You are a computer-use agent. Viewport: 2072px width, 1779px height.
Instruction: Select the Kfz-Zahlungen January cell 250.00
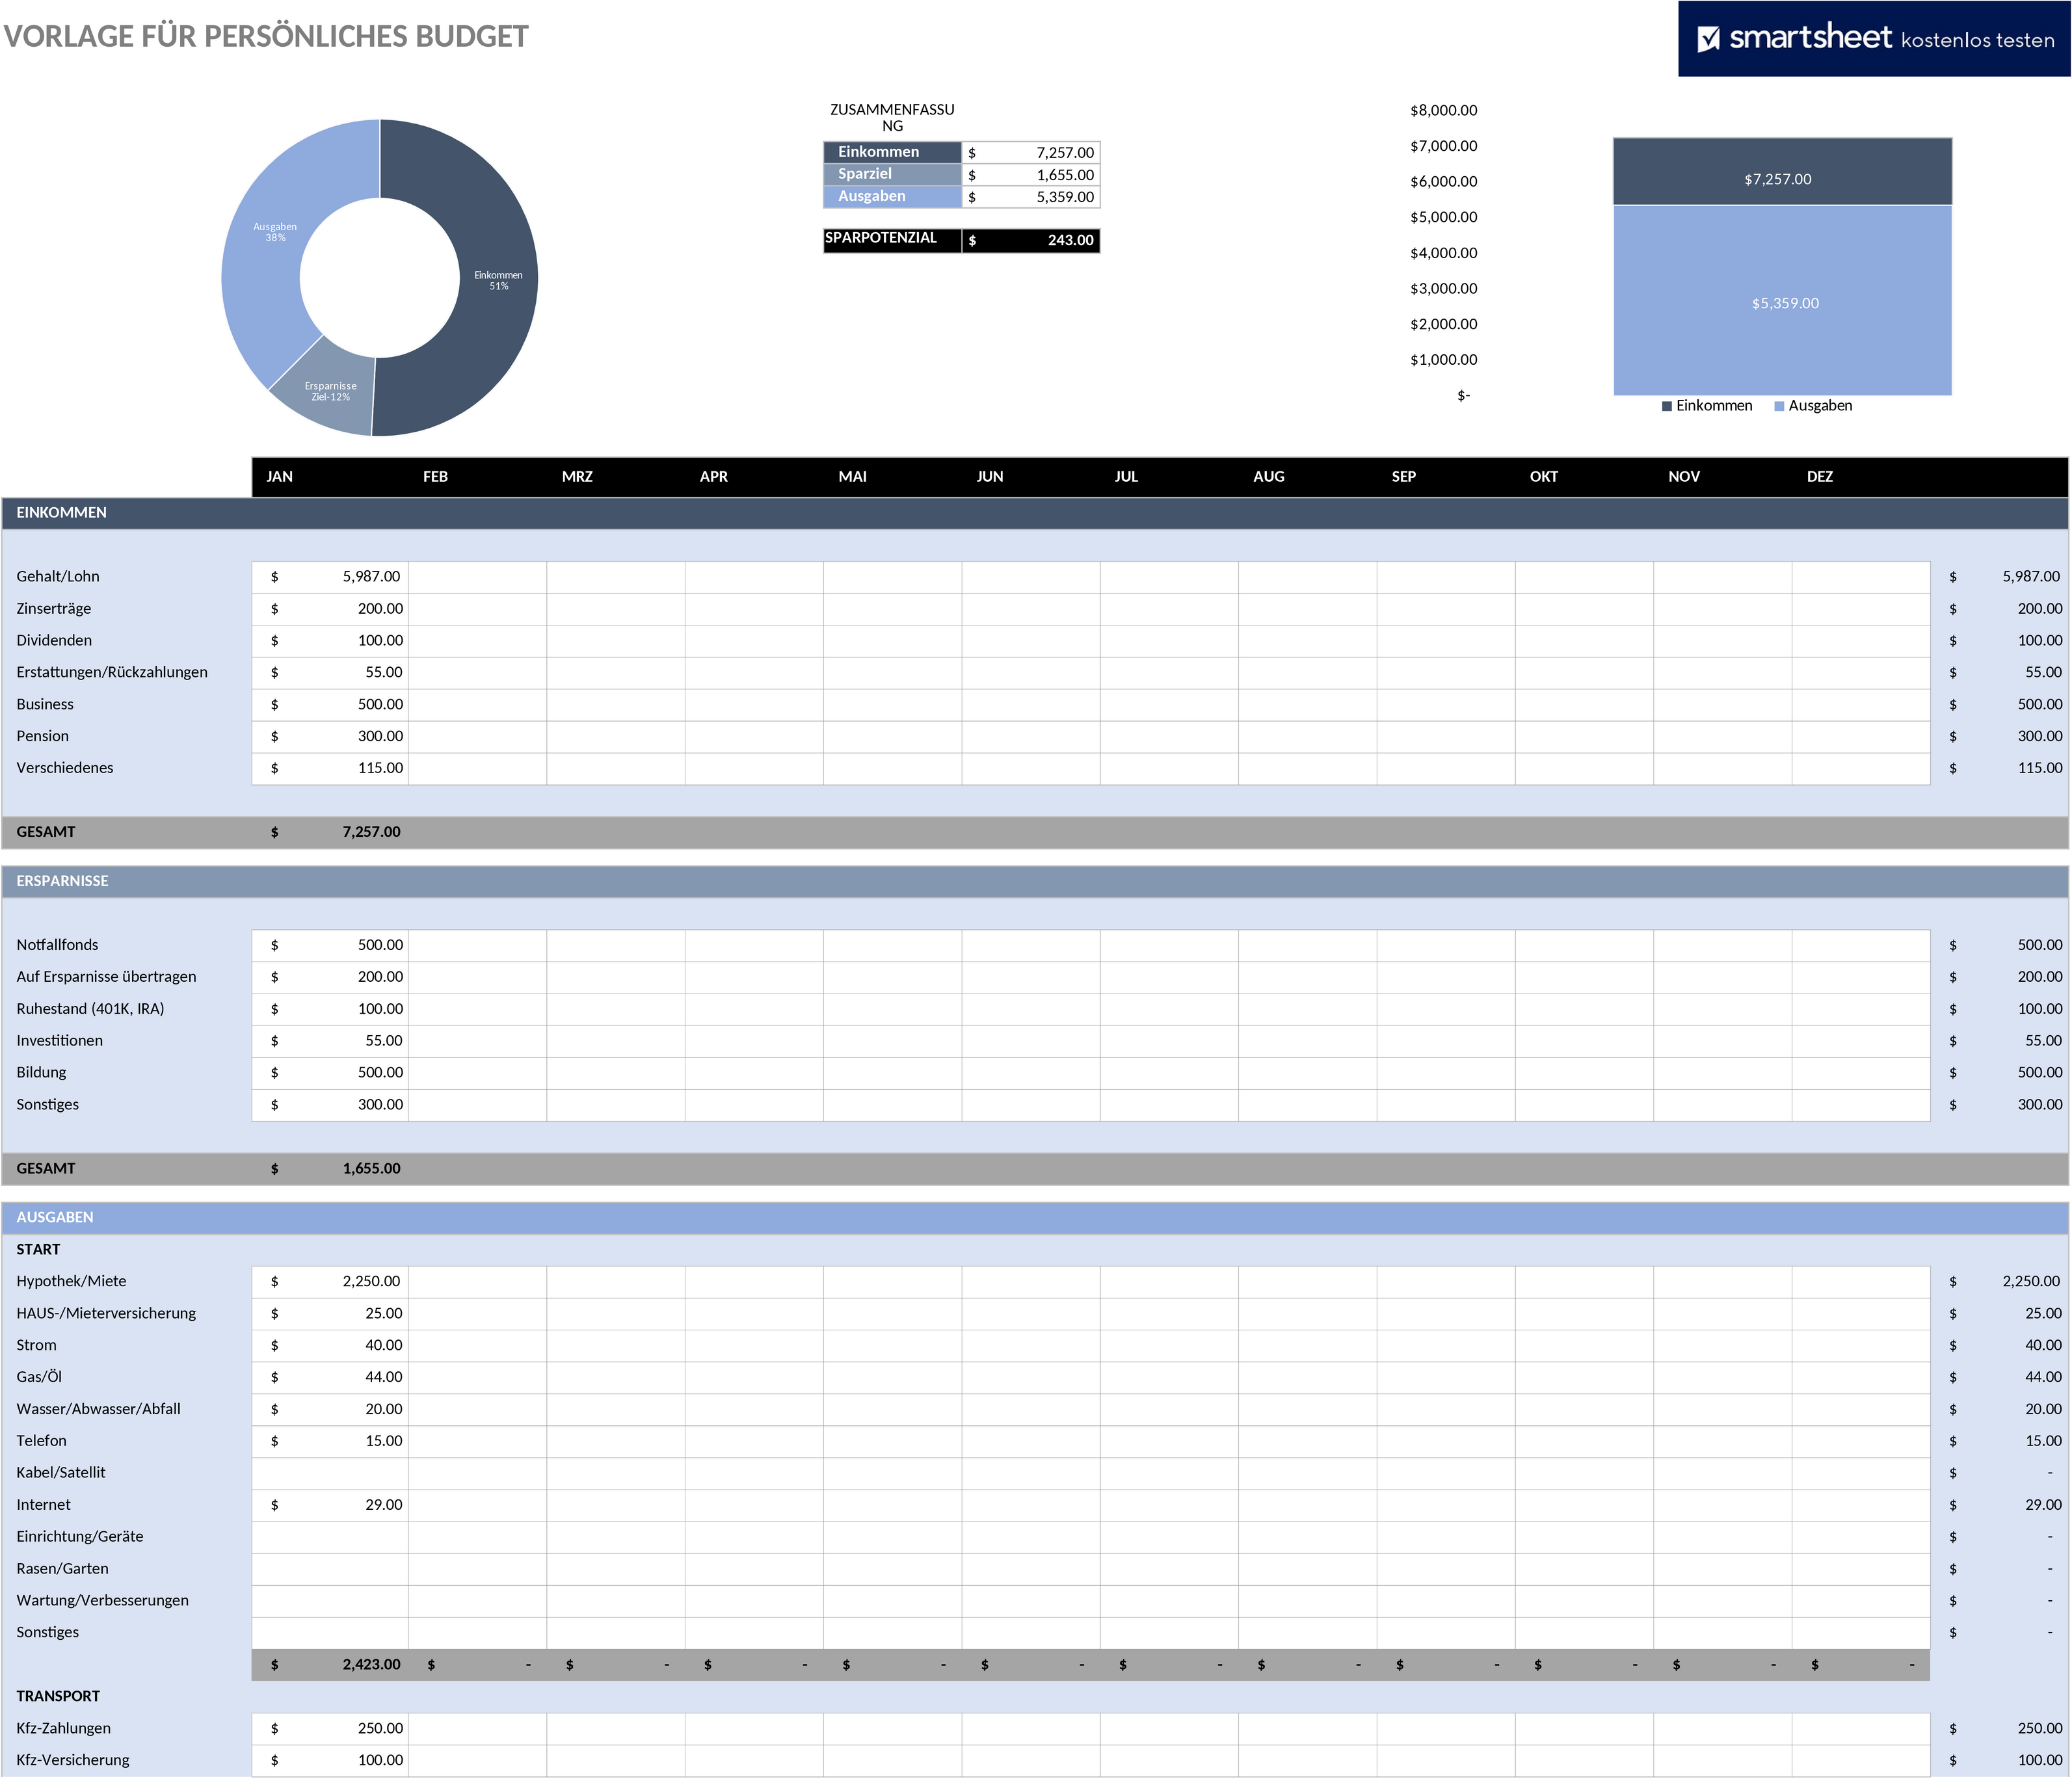(330, 1729)
